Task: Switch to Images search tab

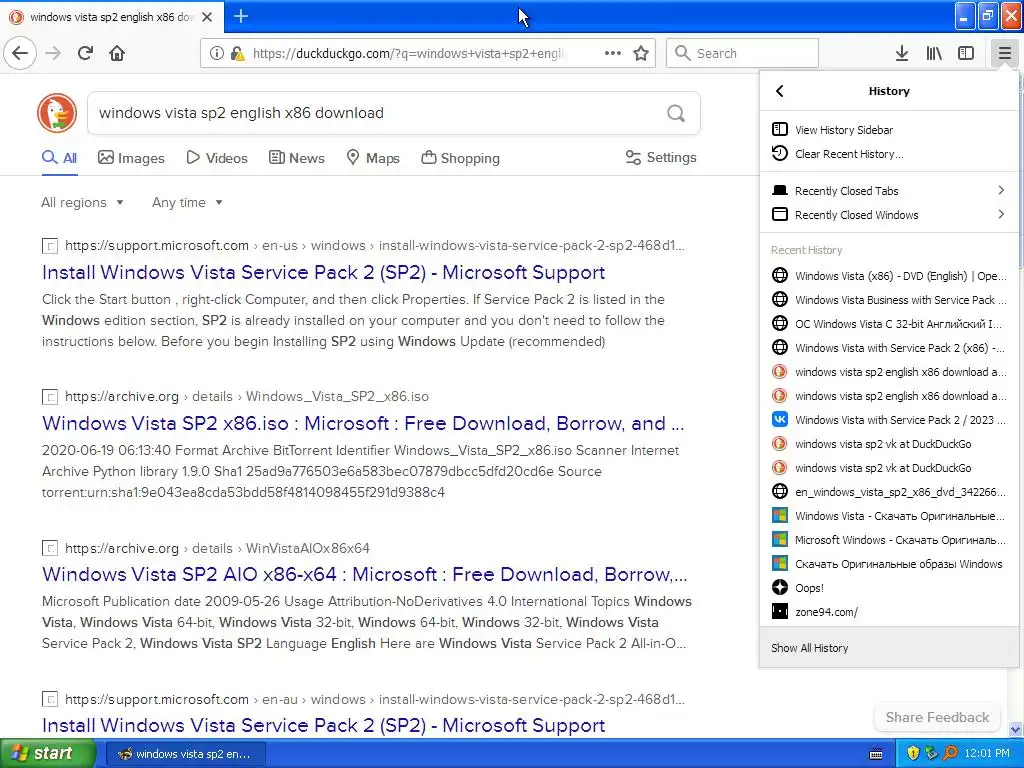Action: pos(131,158)
